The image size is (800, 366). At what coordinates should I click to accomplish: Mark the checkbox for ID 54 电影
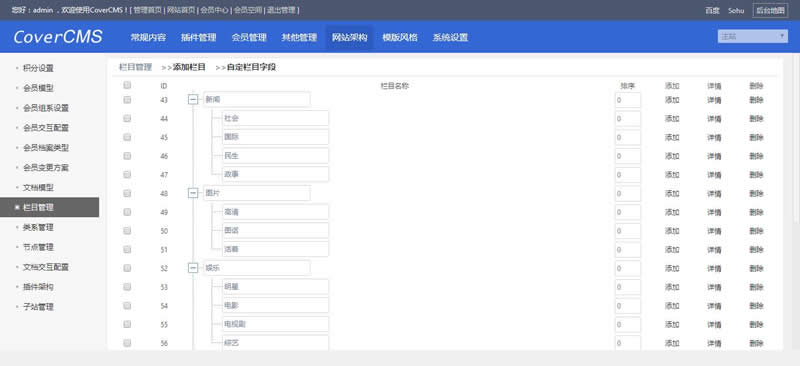click(127, 305)
